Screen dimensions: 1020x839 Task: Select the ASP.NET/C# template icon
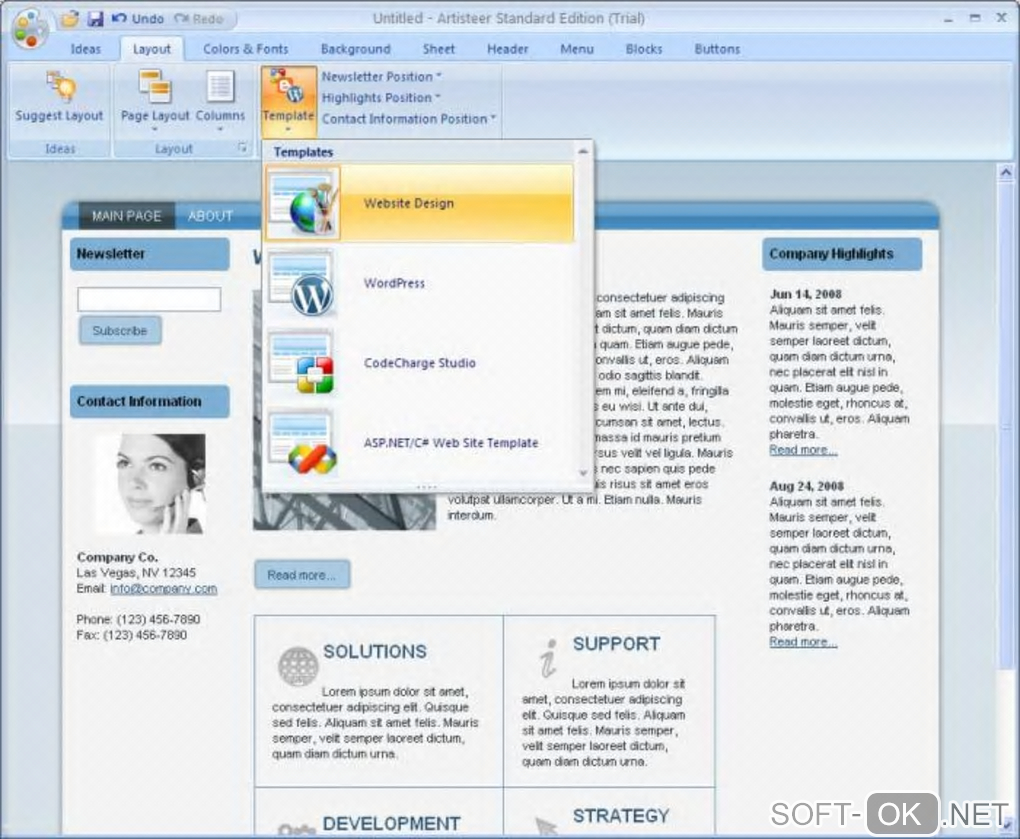pos(303,443)
